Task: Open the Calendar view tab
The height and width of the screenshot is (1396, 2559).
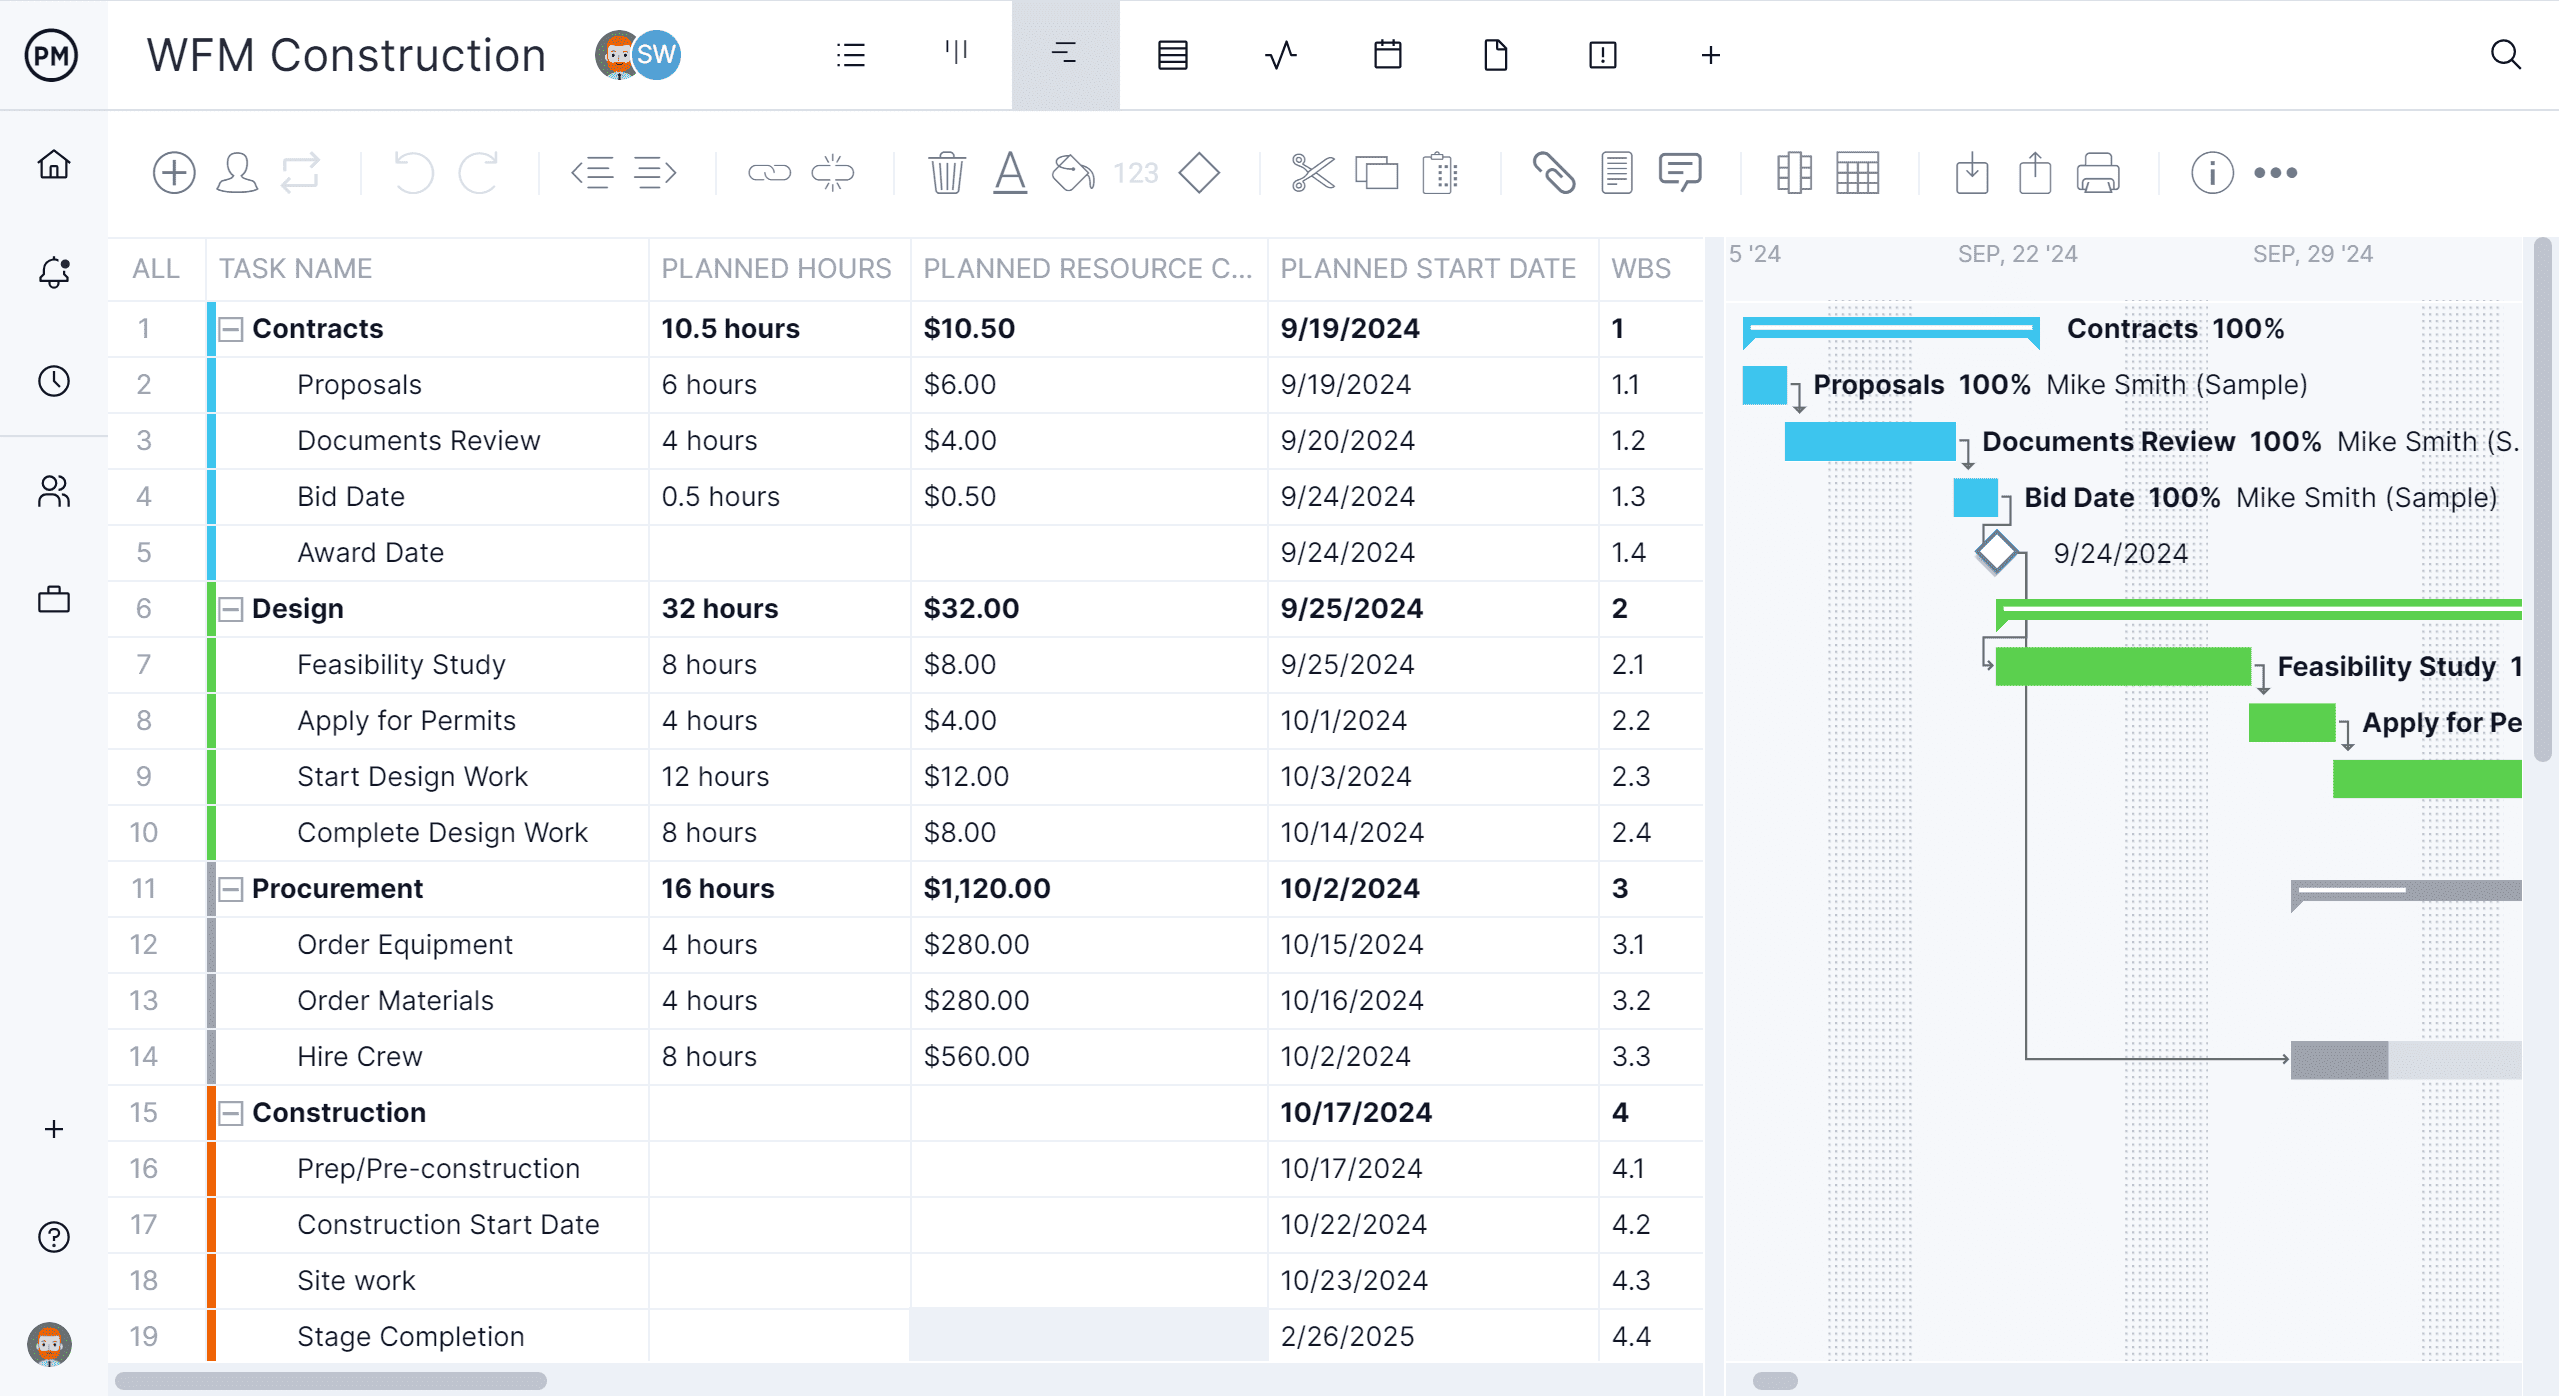Action: click(1389, 55)
